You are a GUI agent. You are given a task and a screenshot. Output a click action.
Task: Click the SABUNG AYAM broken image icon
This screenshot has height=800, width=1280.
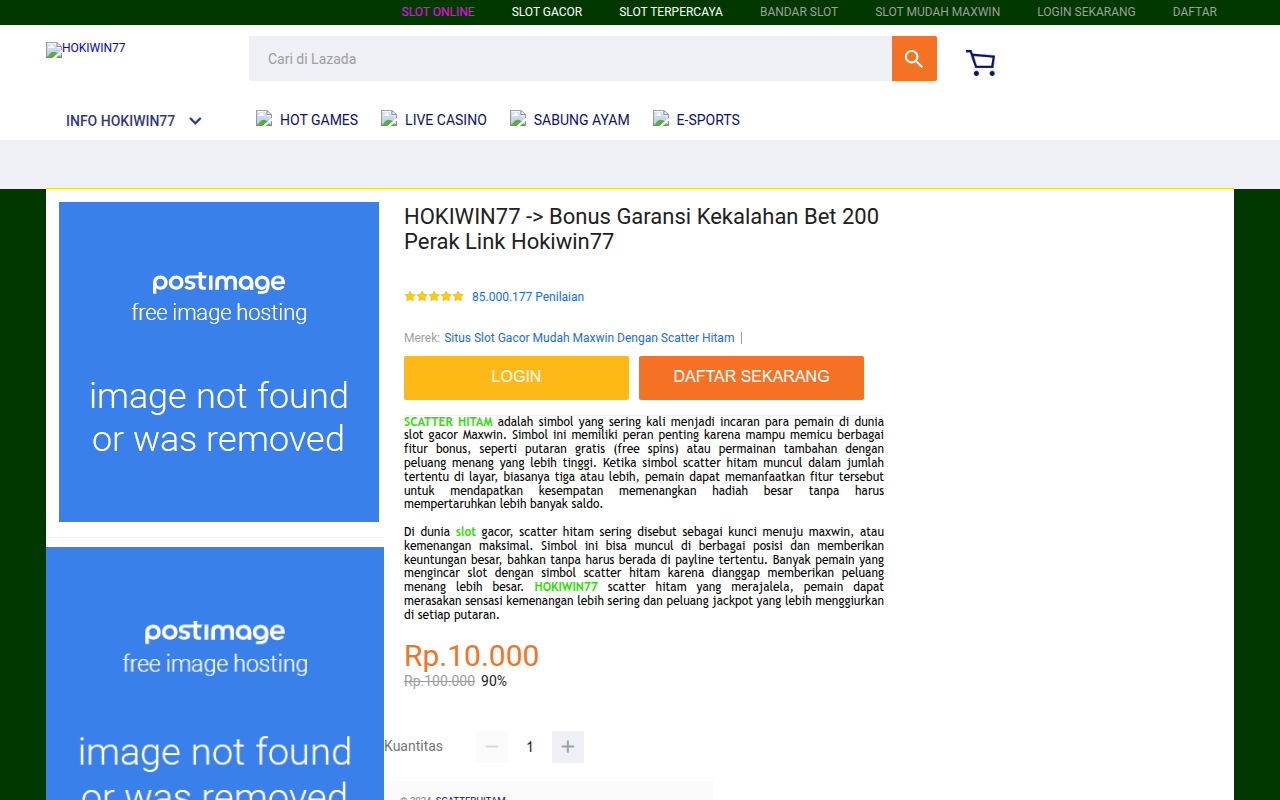pos(518,119)
